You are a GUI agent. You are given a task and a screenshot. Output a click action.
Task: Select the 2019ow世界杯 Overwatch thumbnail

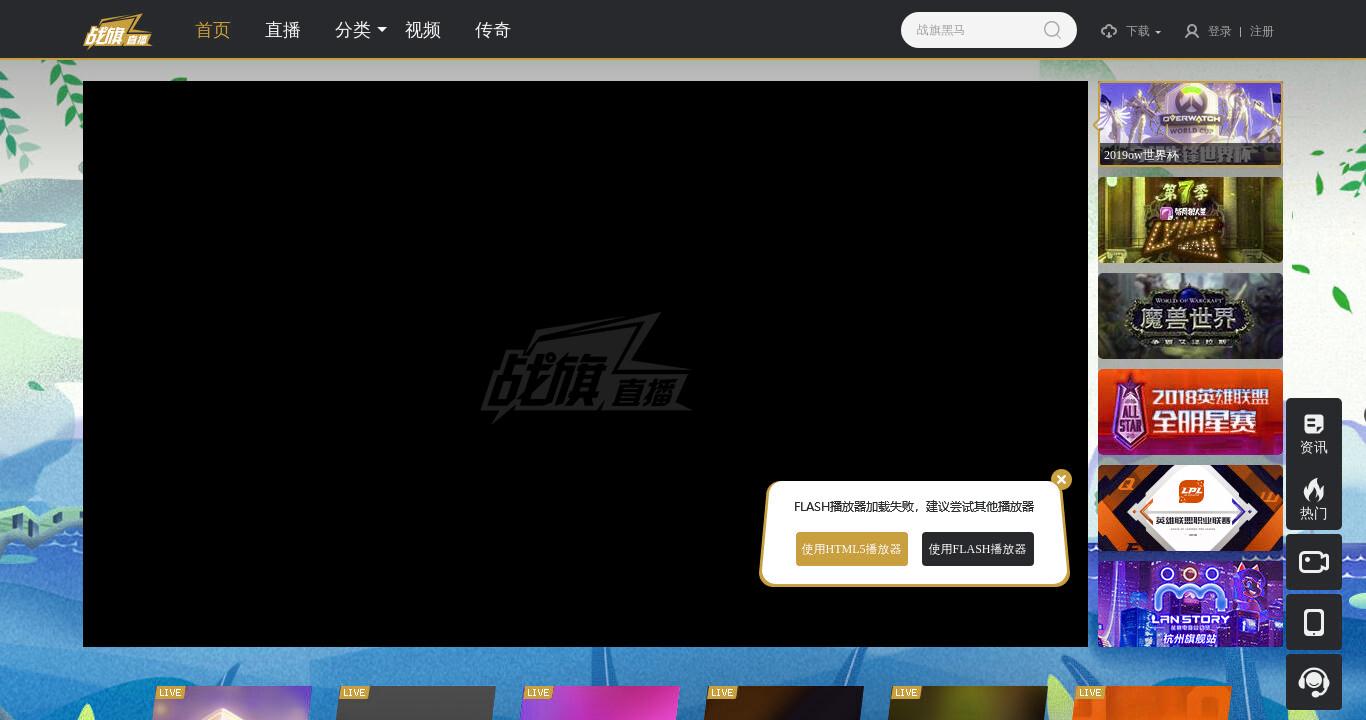pos(1190,124)
